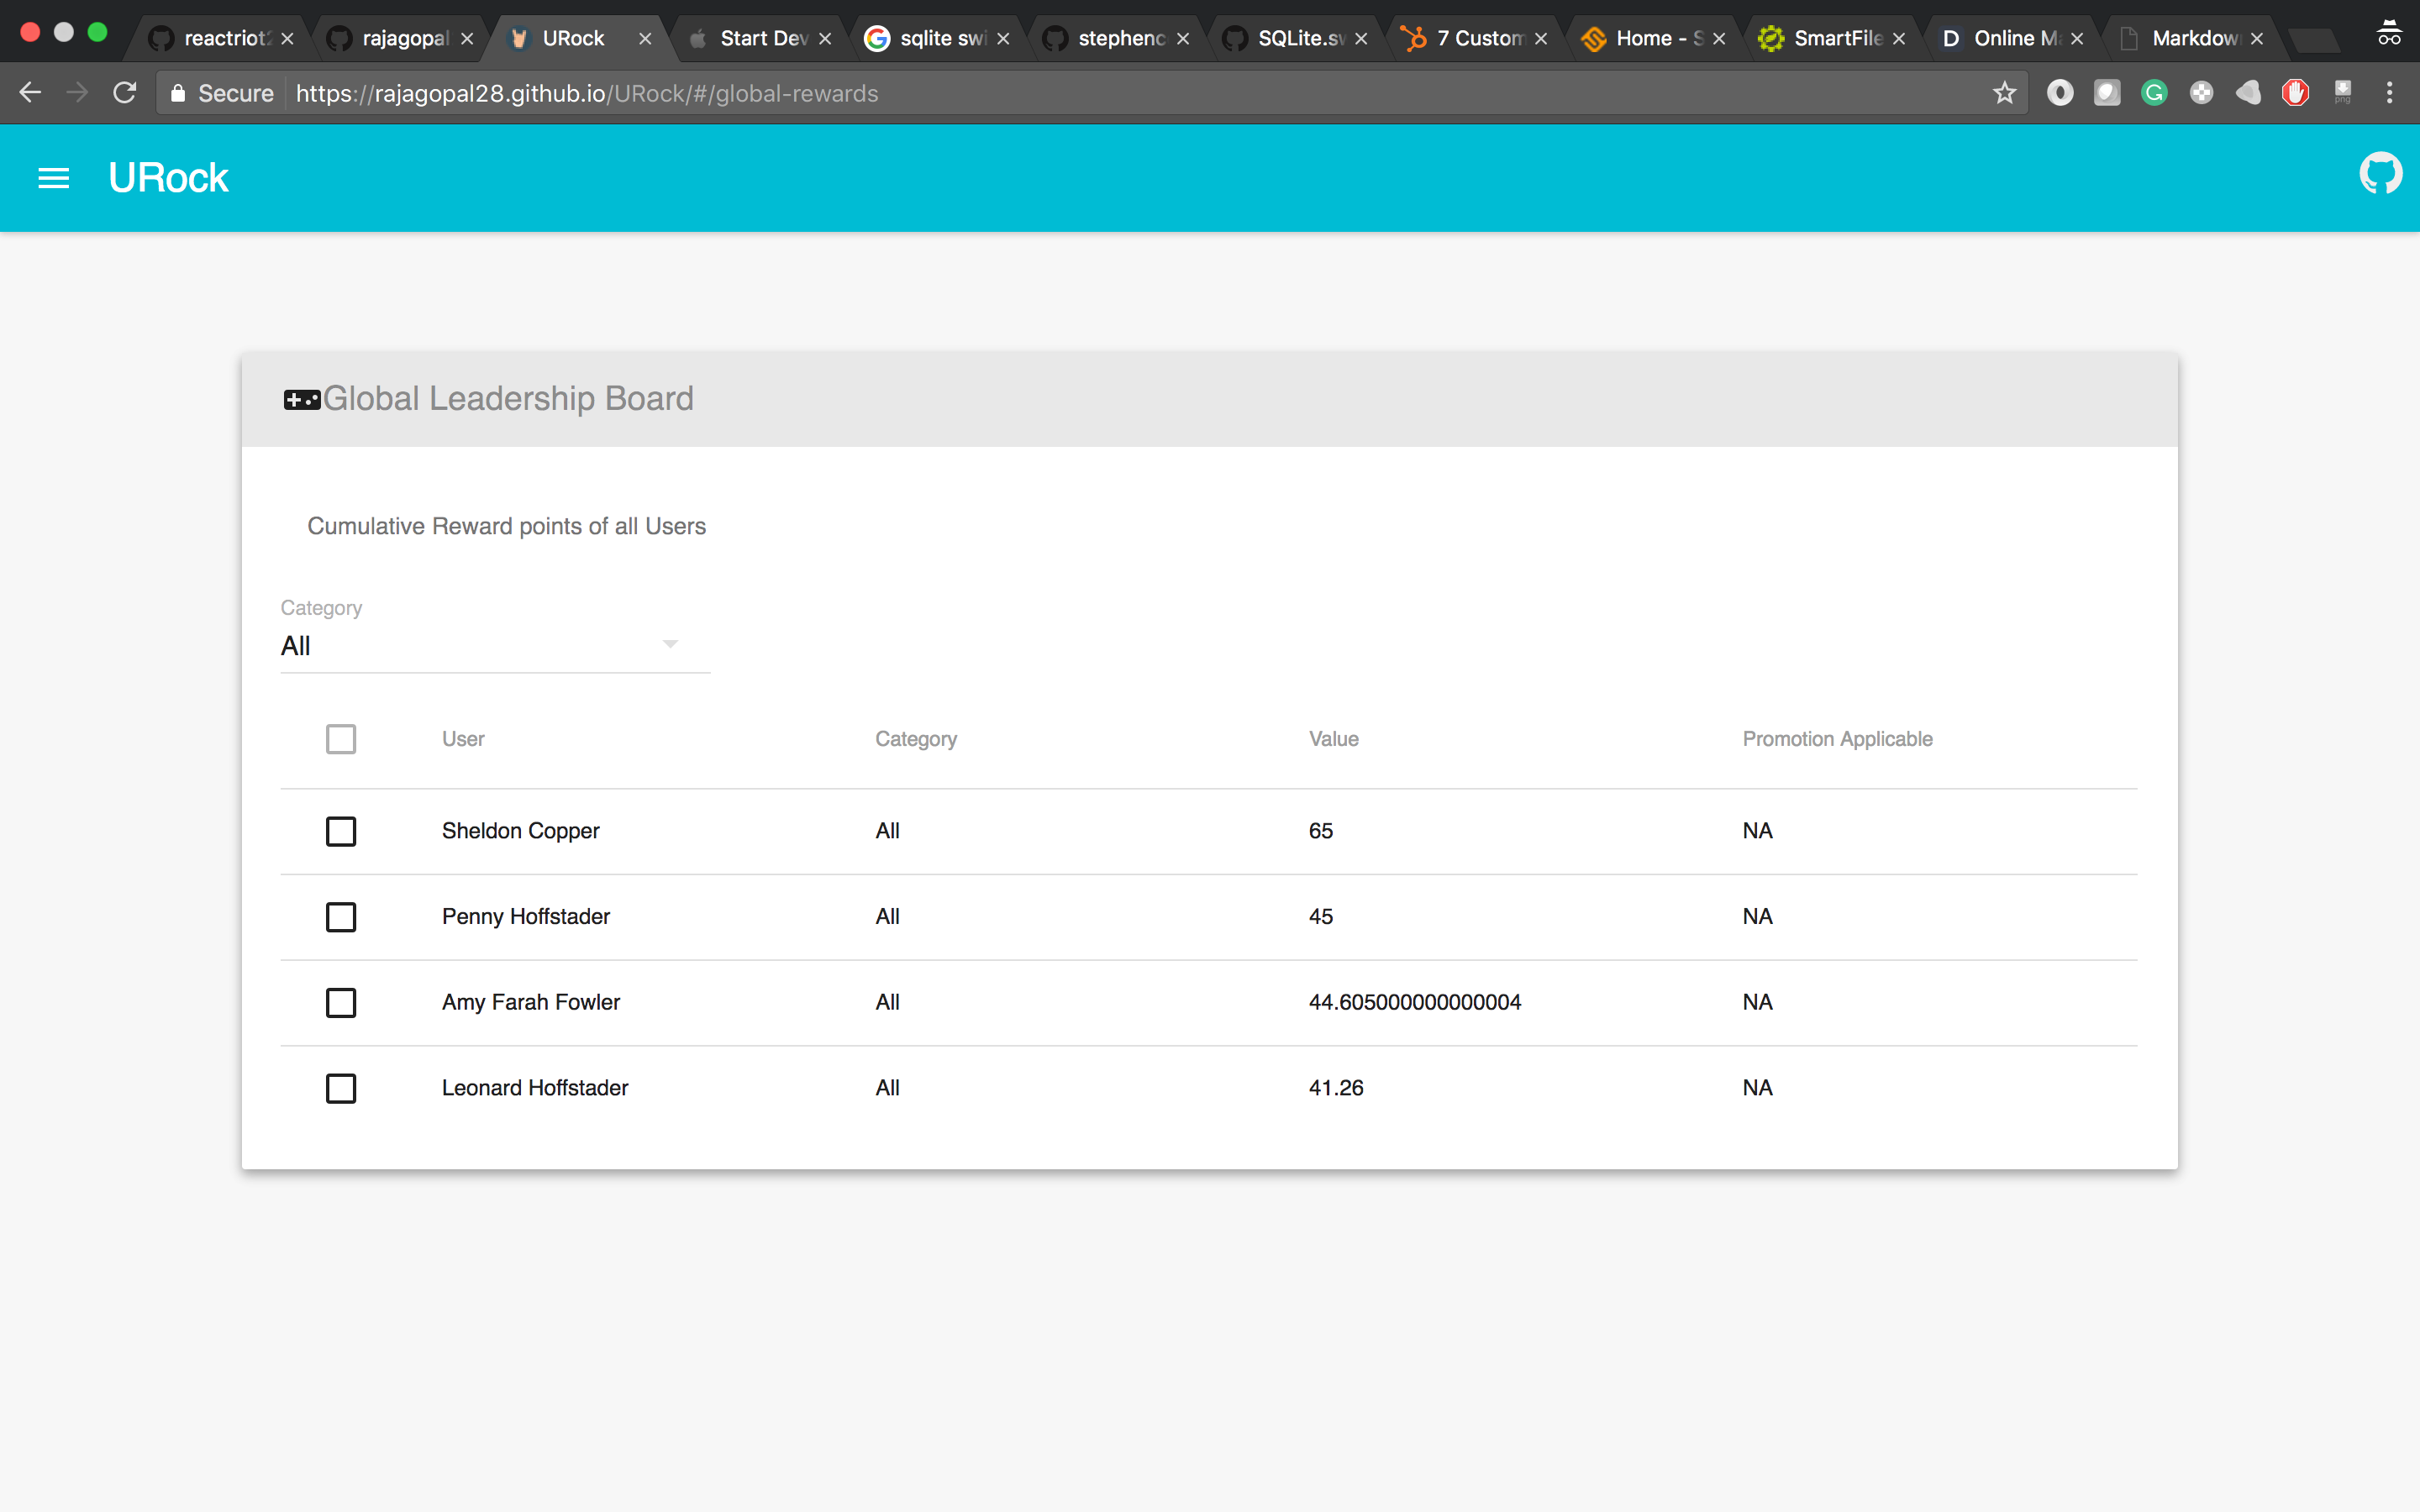Click the GitHub icon in the app header
The width and height of the screenshot is (2420, 1512).
pos(2380,174)
